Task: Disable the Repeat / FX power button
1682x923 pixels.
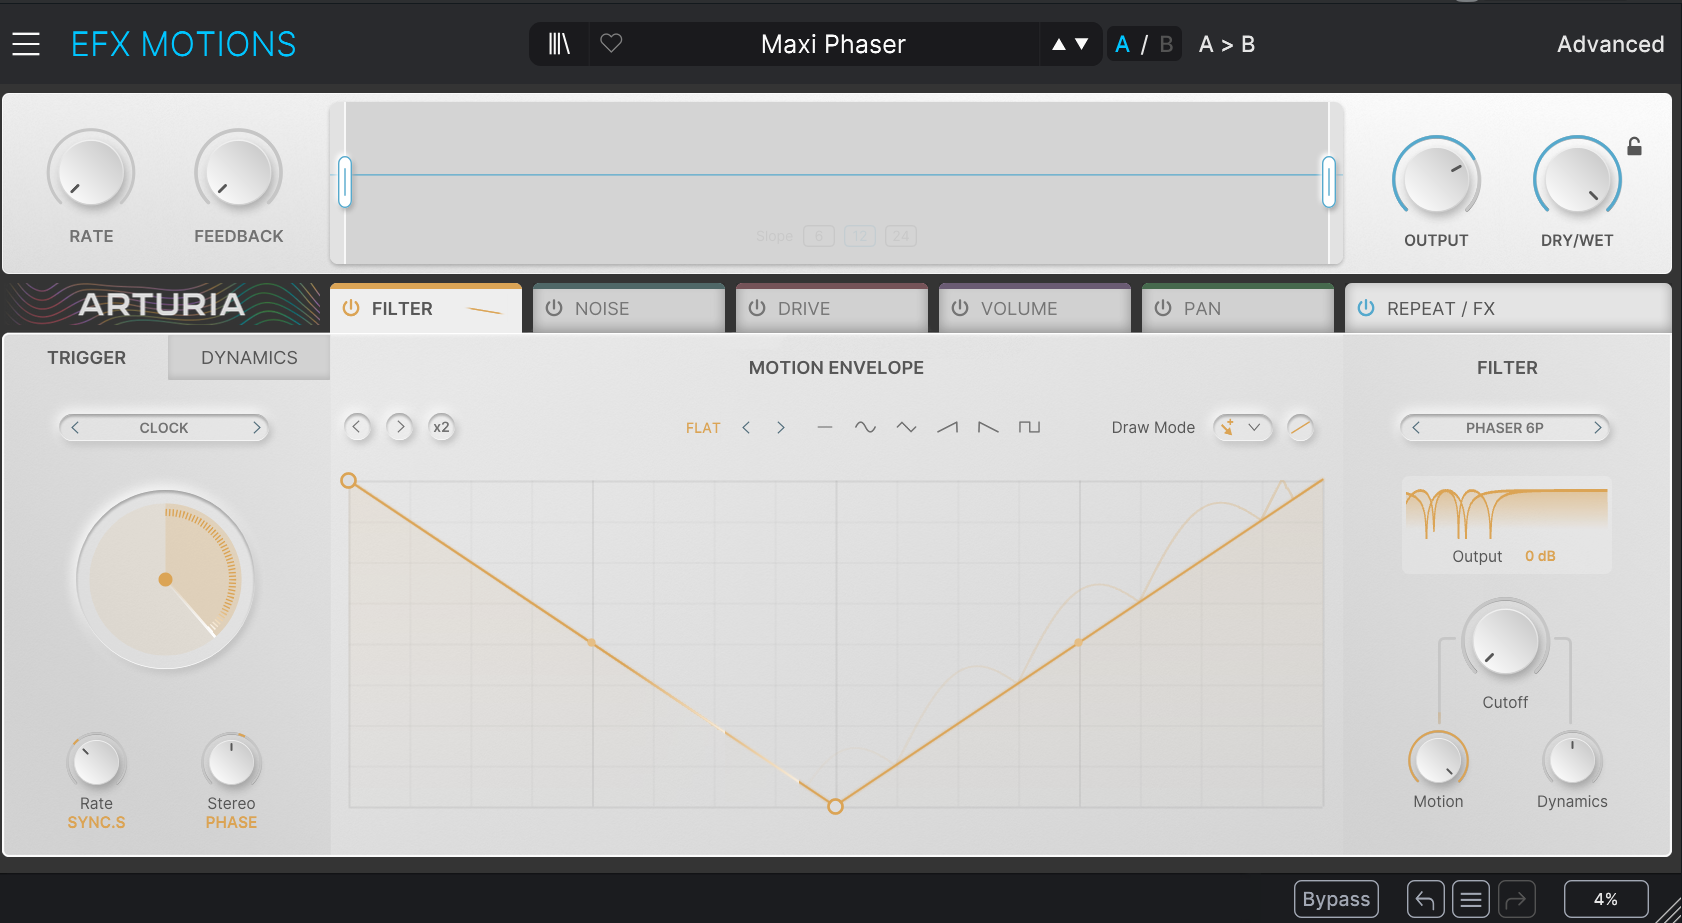Action: (x=1366, y=308)
